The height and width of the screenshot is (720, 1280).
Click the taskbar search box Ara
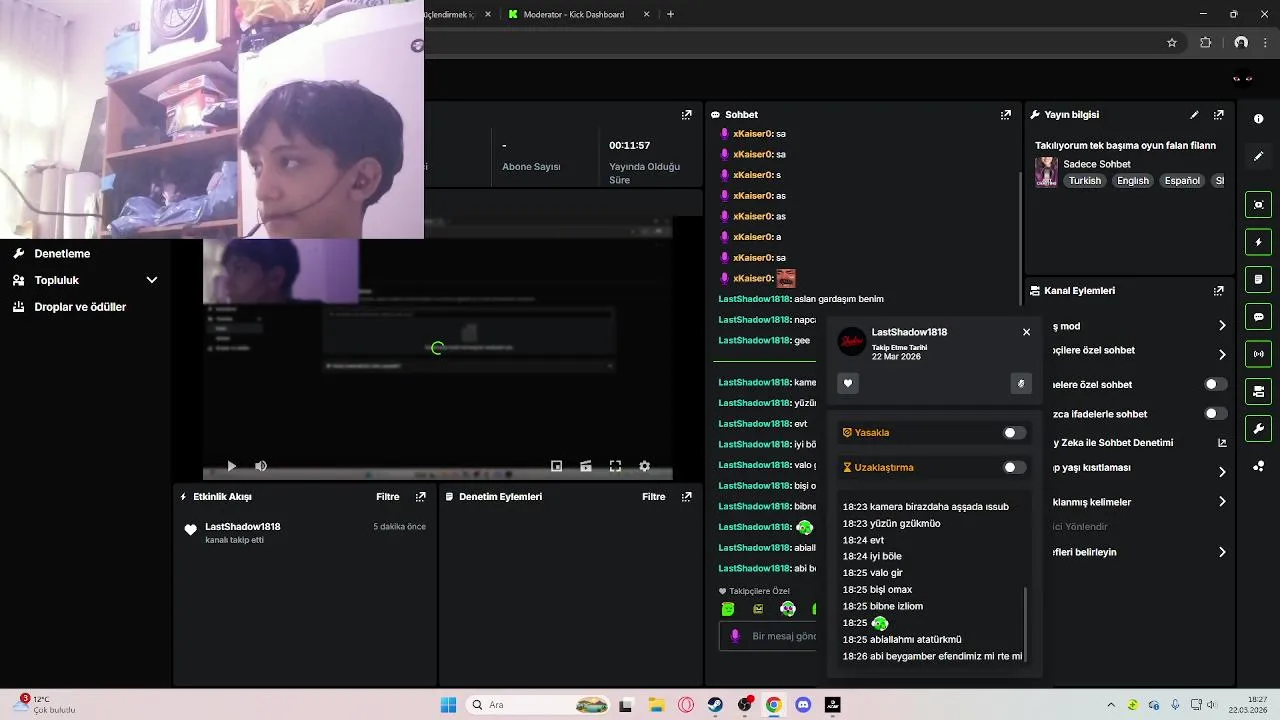pyautogui.click(x=537, y=705)
